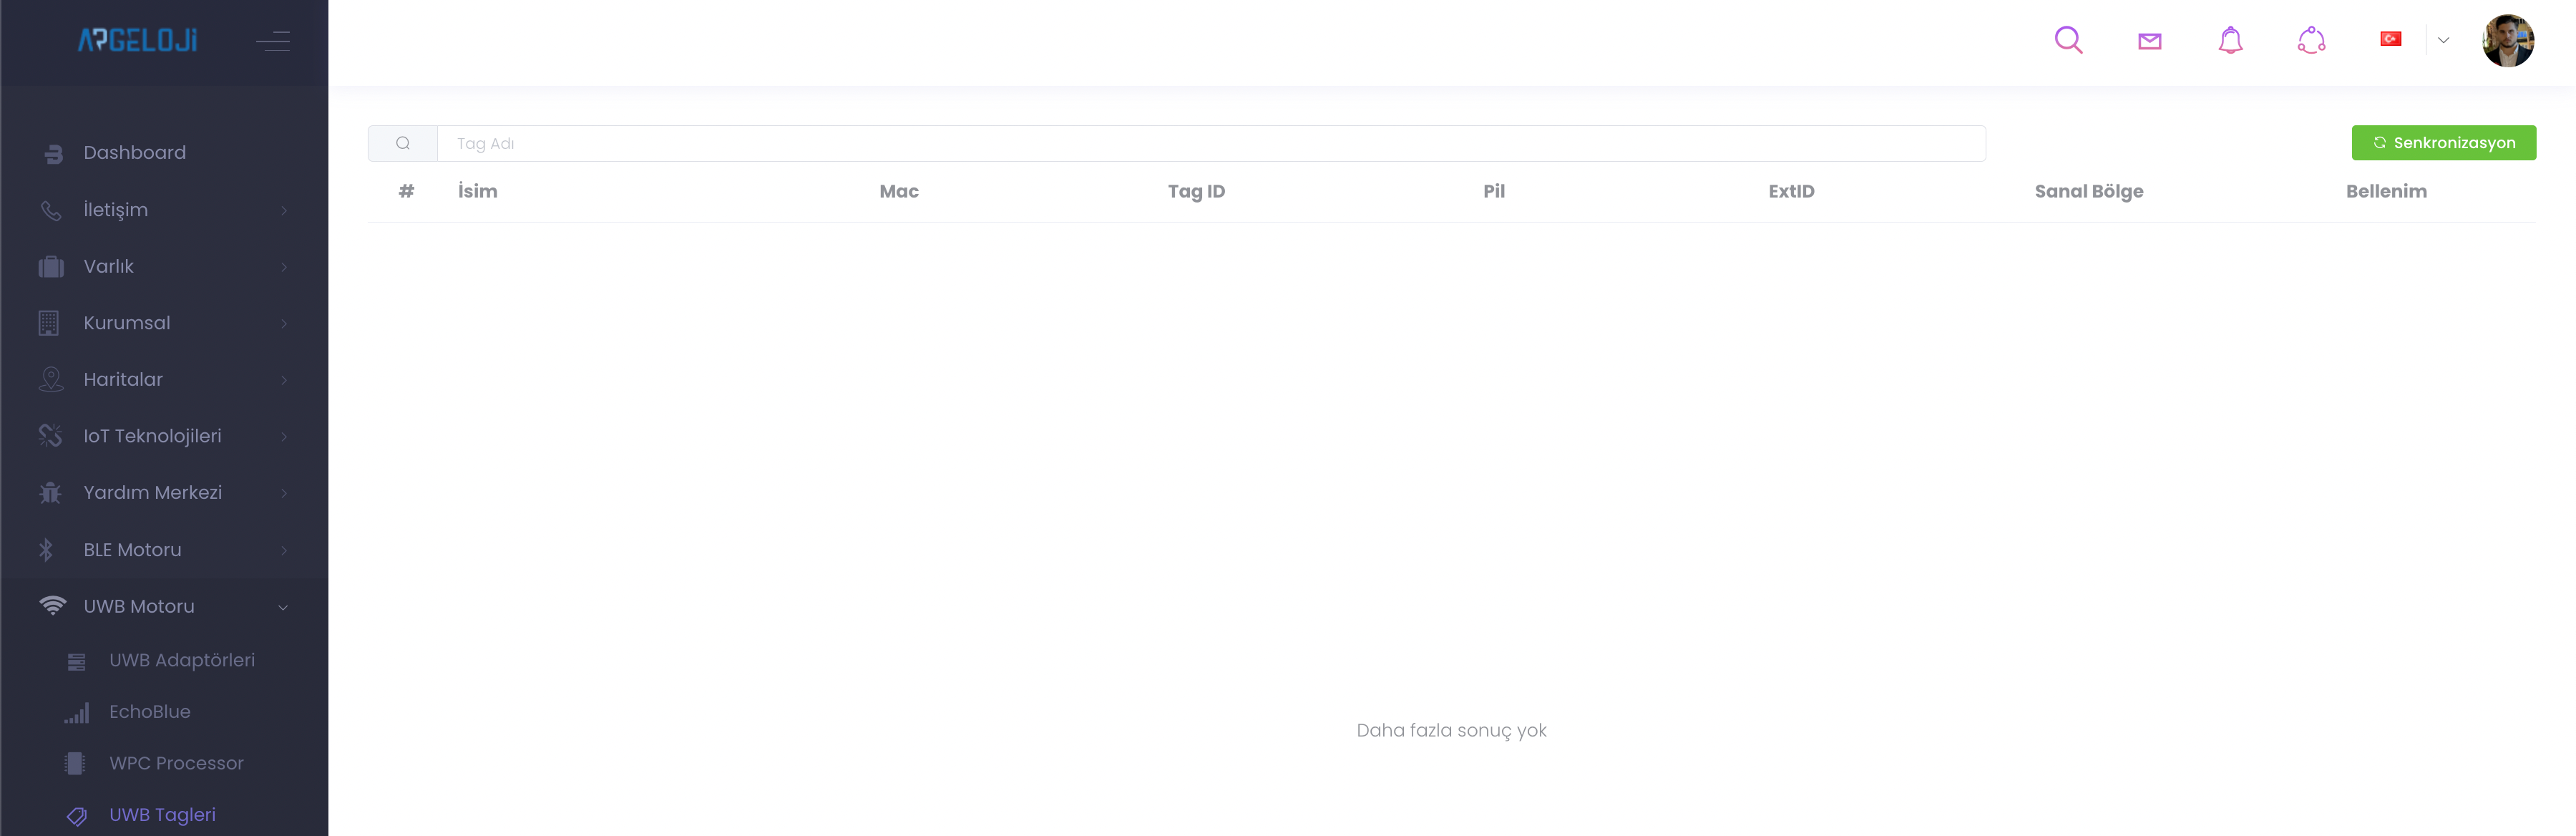Click the ARGELOJI logo

pos(138,40)
